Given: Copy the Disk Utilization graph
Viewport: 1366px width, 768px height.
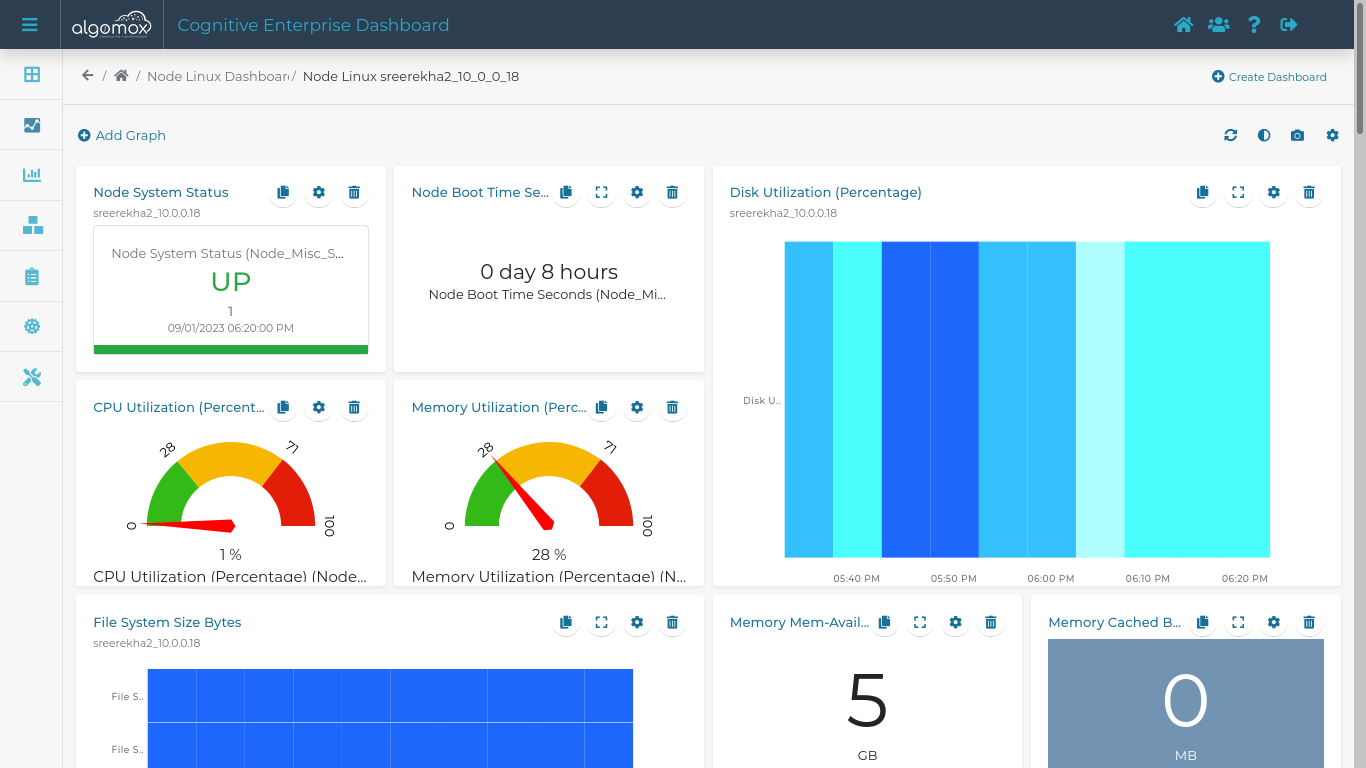Looking at the screenshot, I should pos(1202,192).
